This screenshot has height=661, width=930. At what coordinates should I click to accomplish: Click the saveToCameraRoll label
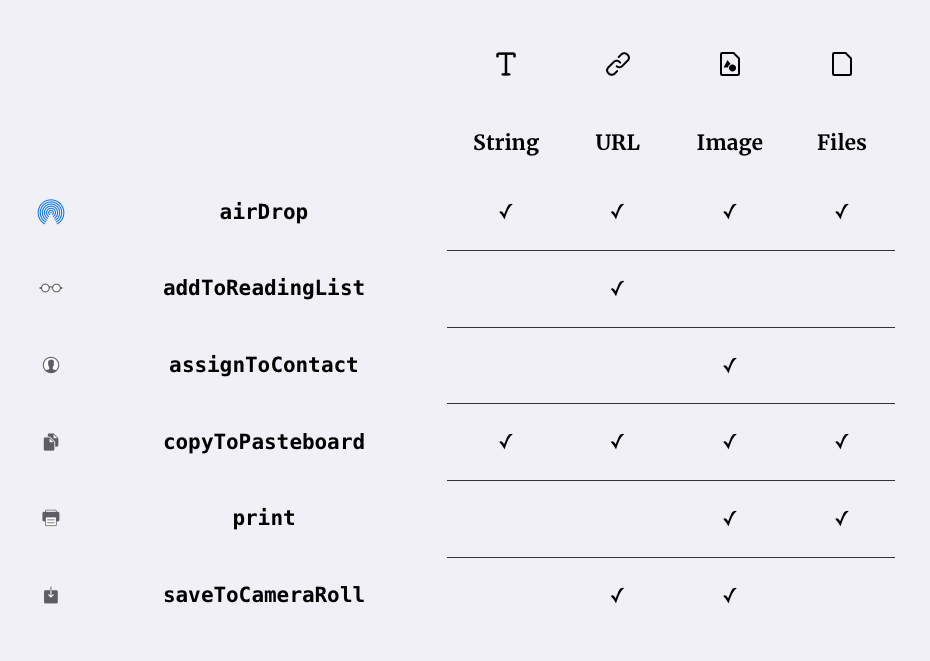click(264, 595)
